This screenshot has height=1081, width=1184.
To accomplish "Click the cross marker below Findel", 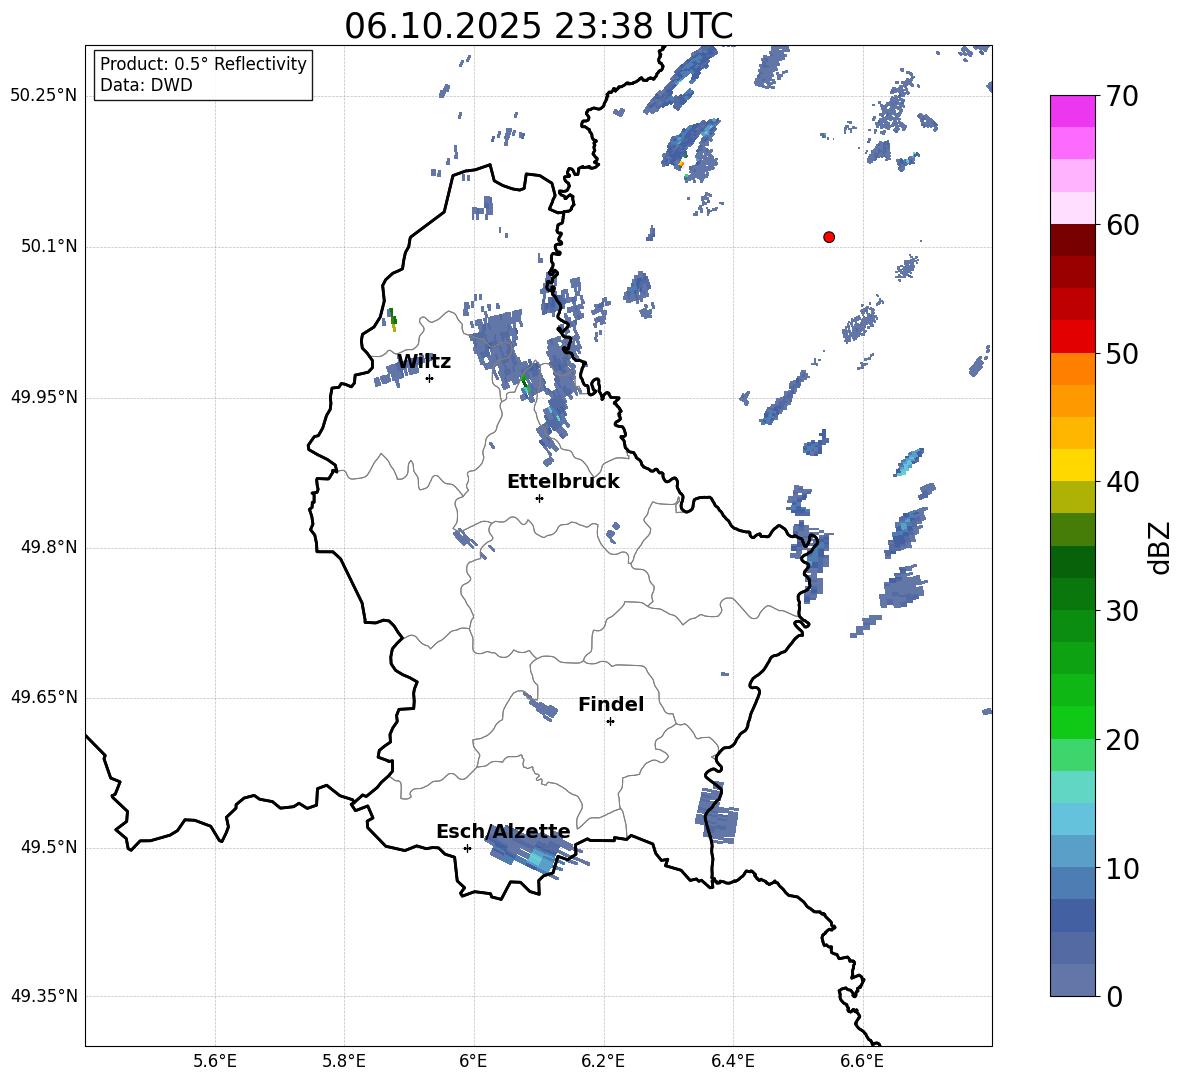I will click(x=610, y=722).
